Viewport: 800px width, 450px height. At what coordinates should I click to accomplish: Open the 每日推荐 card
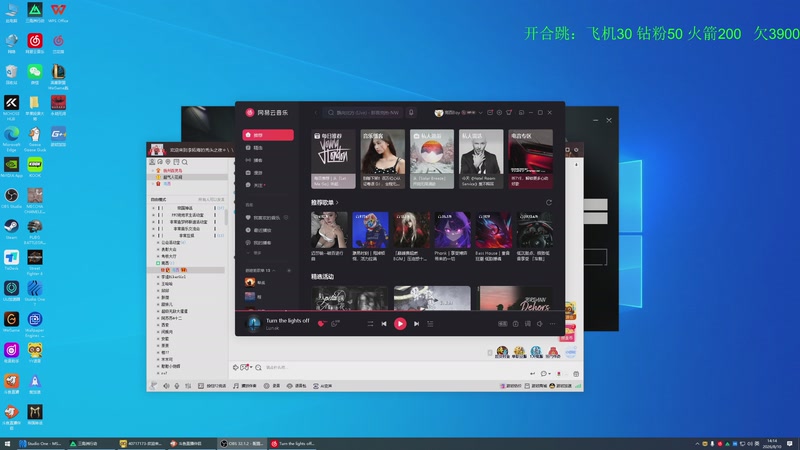[x=333, y=159]
